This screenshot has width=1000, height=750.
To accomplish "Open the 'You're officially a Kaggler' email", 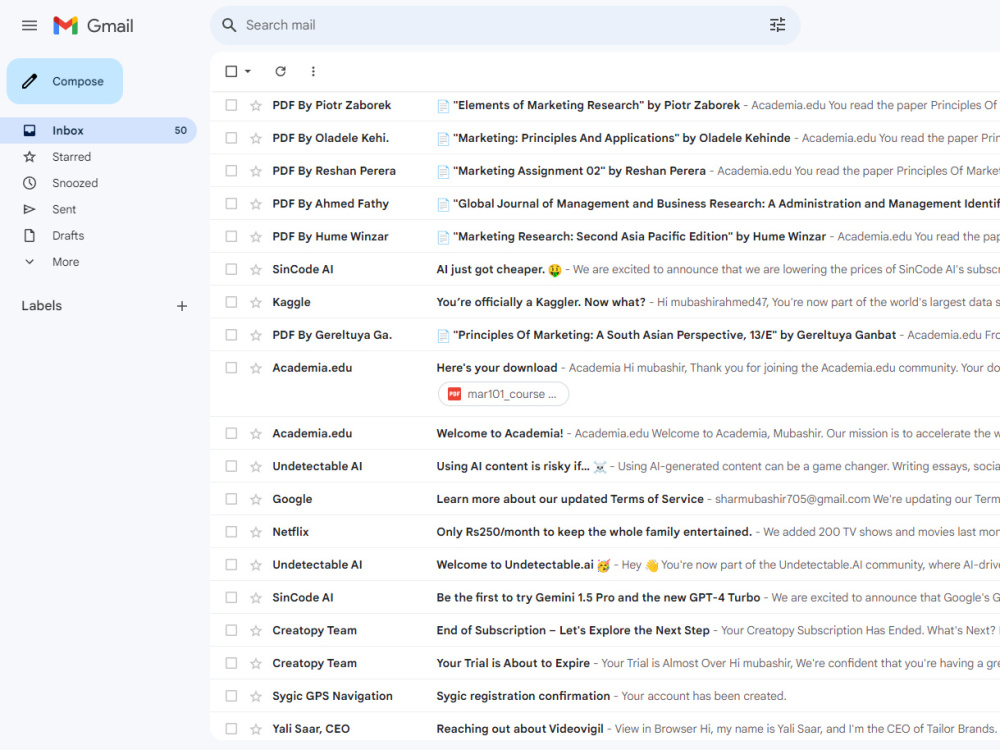I will point(541,302).
